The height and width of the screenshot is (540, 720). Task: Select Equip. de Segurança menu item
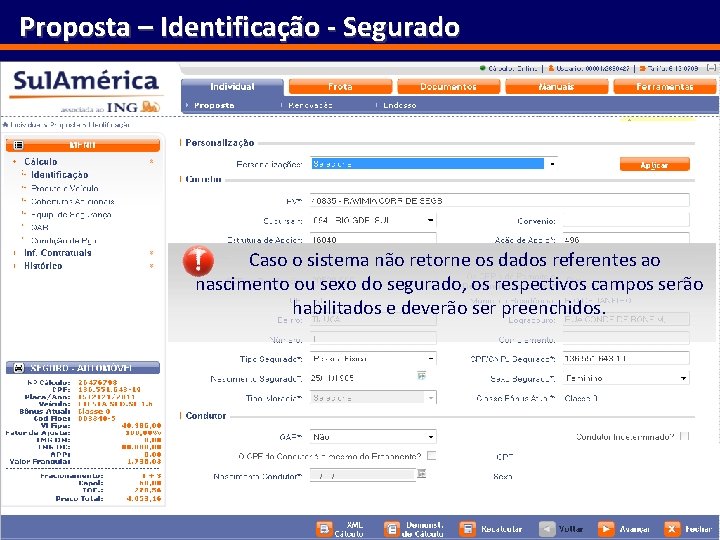click(x=71, y=214)
